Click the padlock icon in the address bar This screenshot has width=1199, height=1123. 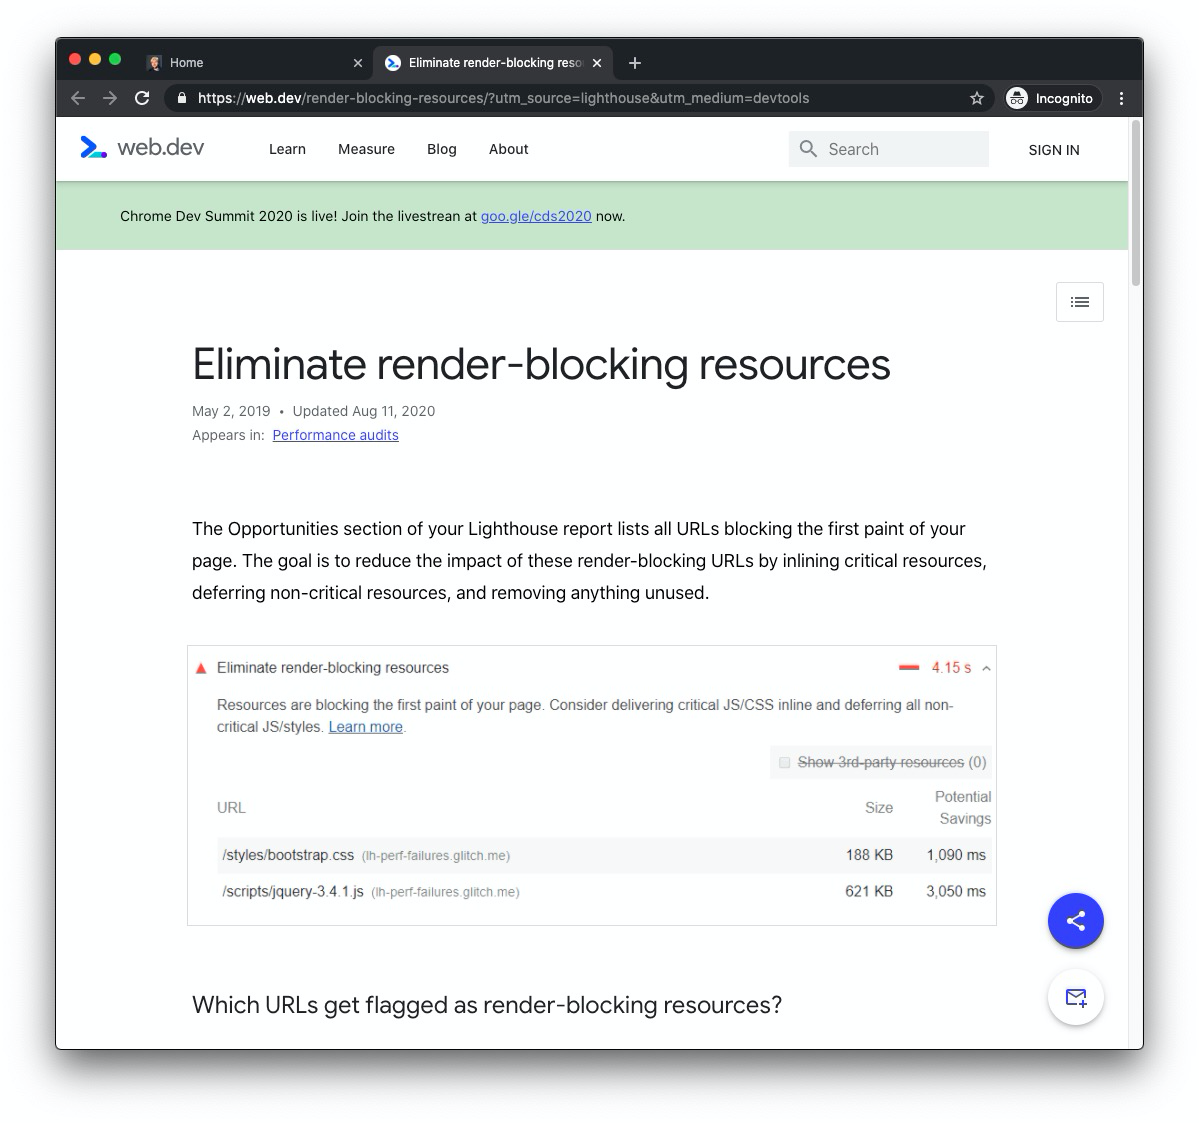point(180,98)
